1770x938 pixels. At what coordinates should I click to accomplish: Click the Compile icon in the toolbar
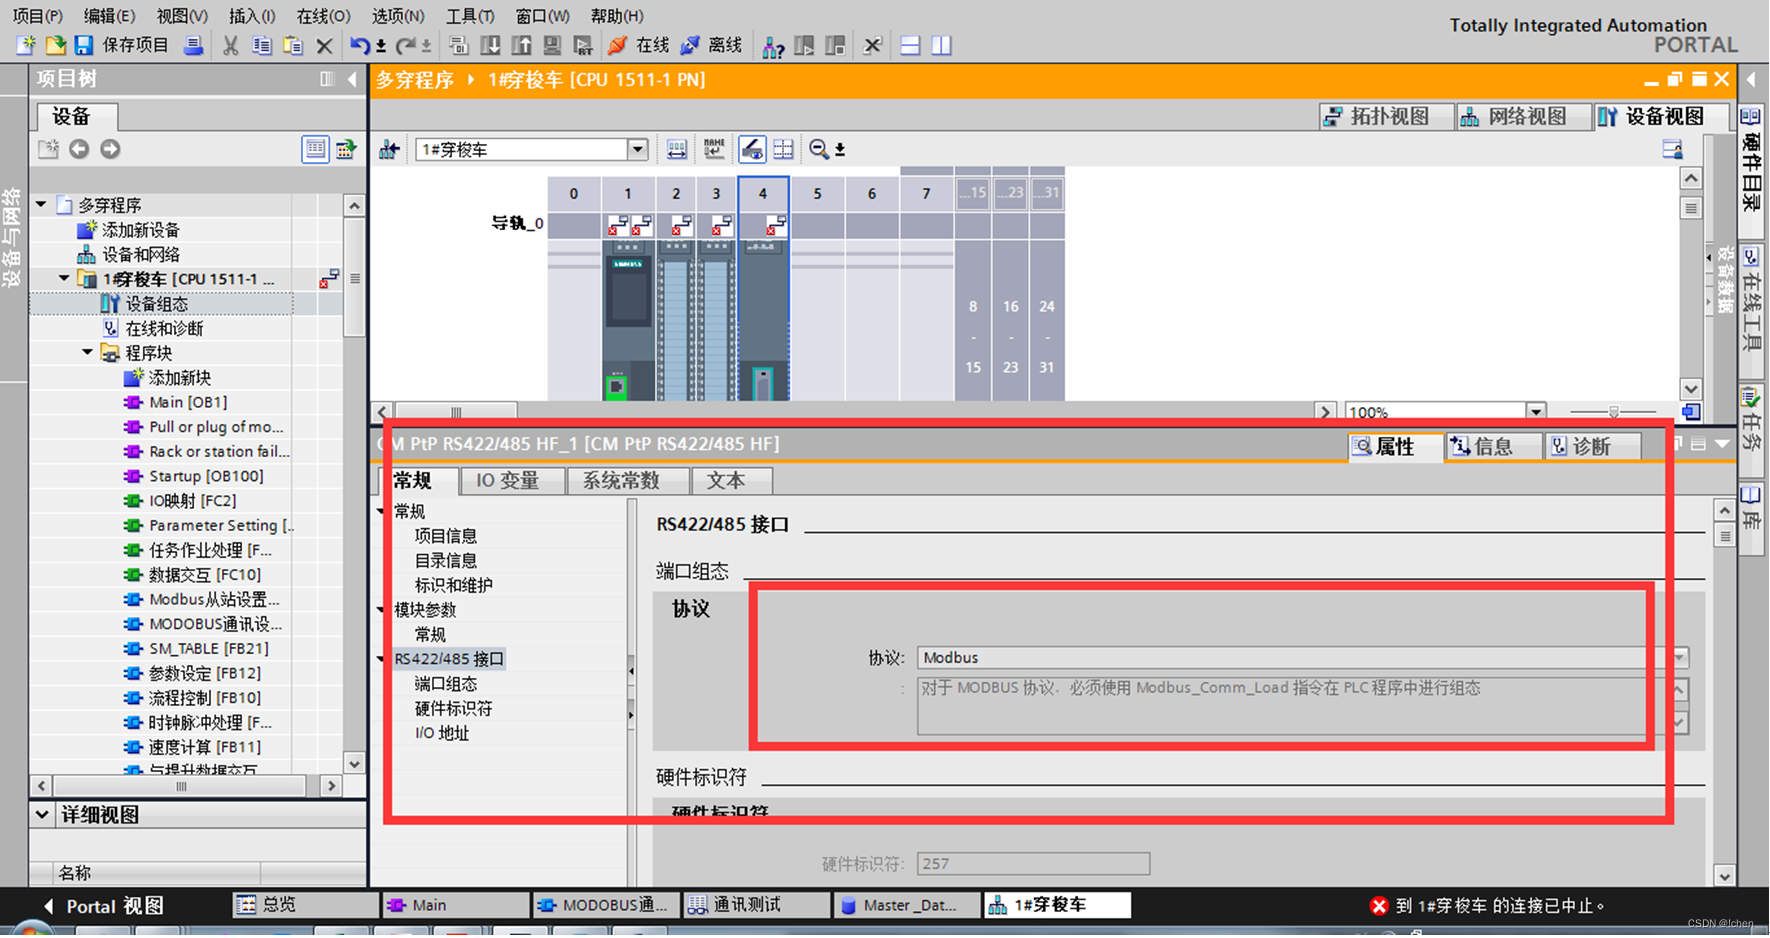[x=459, y=45]
